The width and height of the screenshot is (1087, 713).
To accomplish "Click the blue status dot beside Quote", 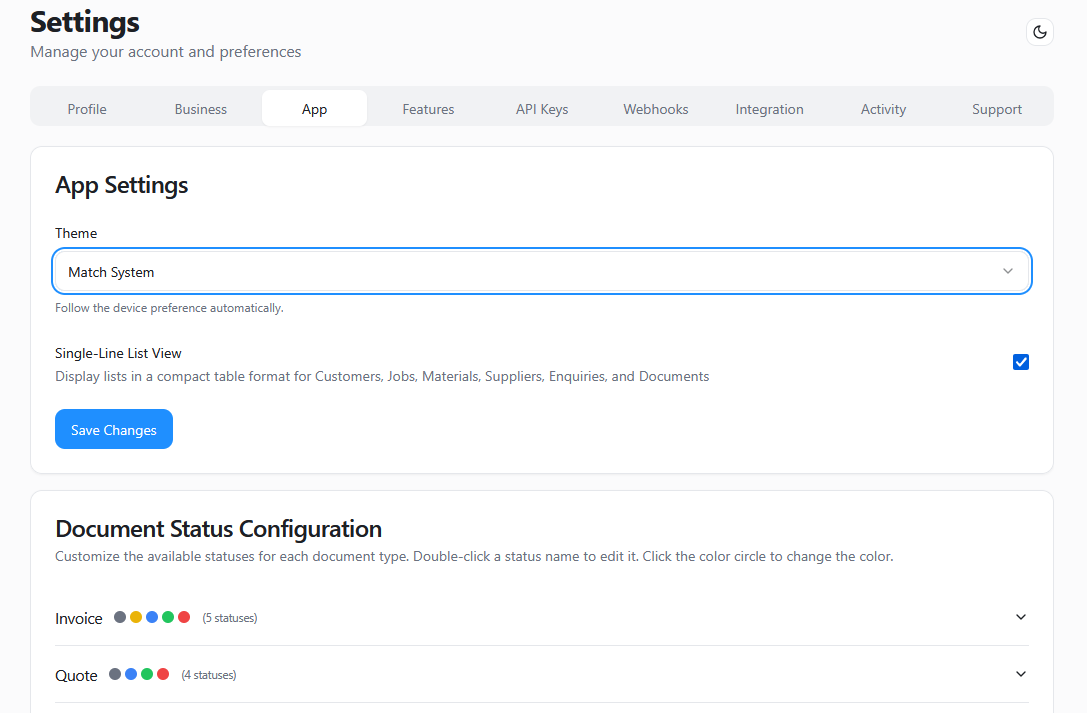I will coord(130,674).
